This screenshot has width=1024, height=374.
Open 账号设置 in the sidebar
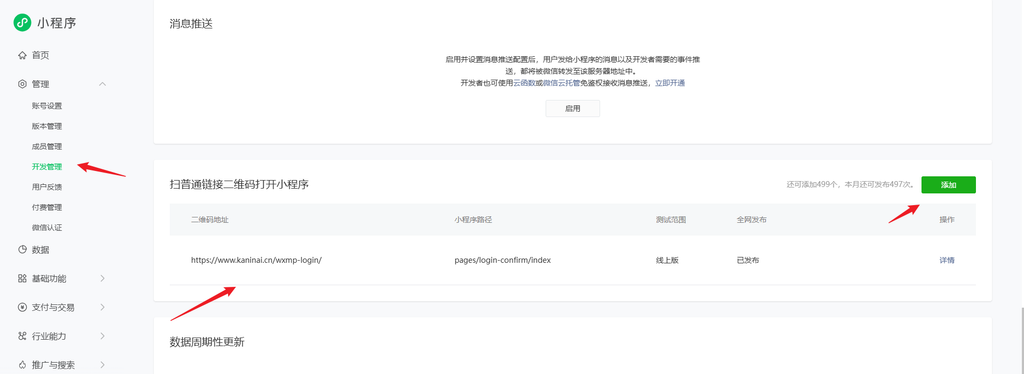[x=47, y=106]
